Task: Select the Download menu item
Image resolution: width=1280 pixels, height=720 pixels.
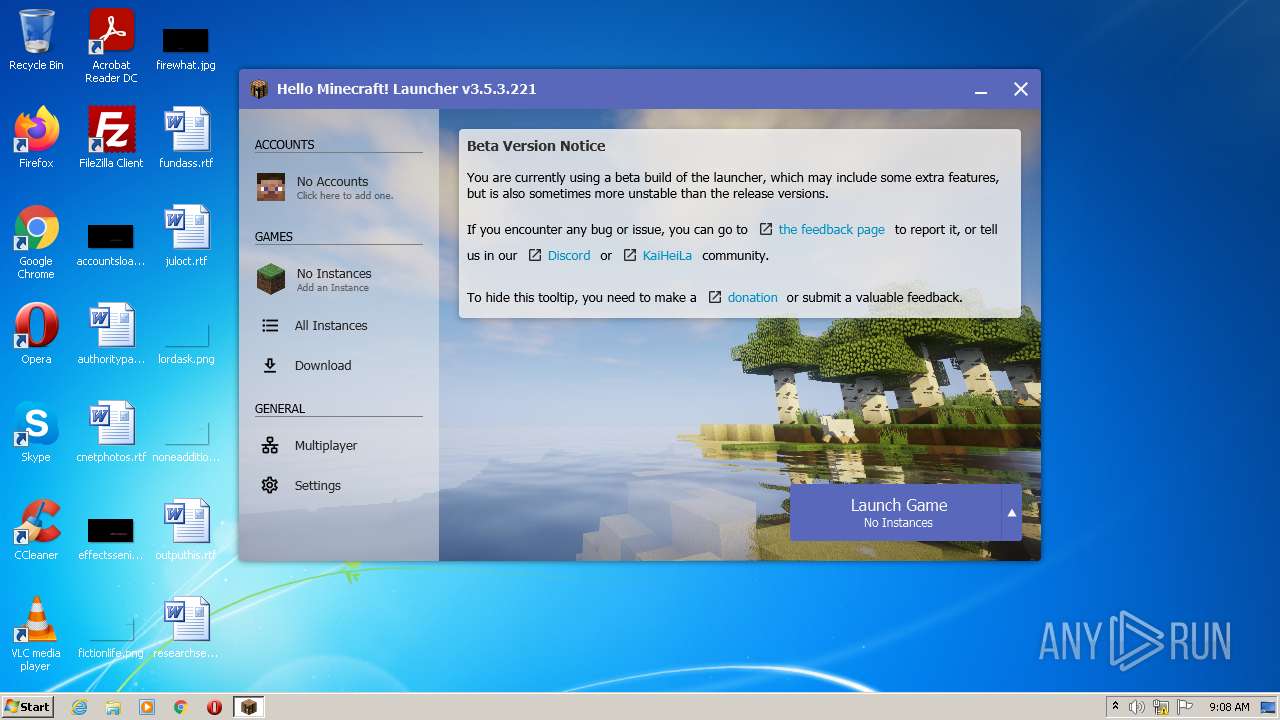Action: (x=339, y=365)
